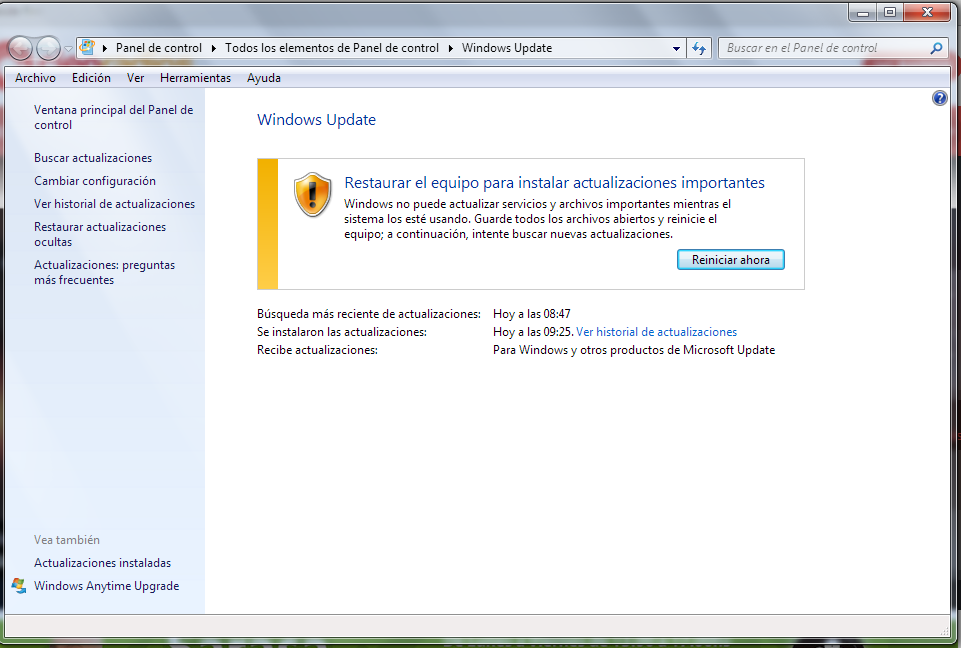
Task: Open the address bar history dropdown
Action: [676, 48]
